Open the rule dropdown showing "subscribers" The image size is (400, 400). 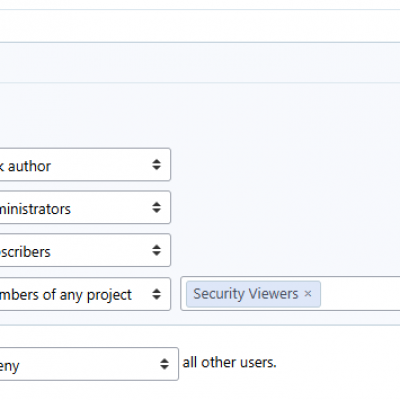pos(85,250)
